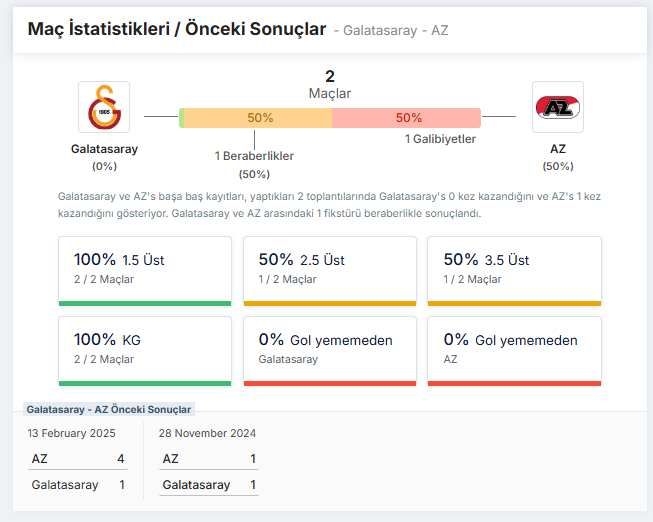
Task: Select the 100% KG stat card
Action: click(x=145, y=350)
